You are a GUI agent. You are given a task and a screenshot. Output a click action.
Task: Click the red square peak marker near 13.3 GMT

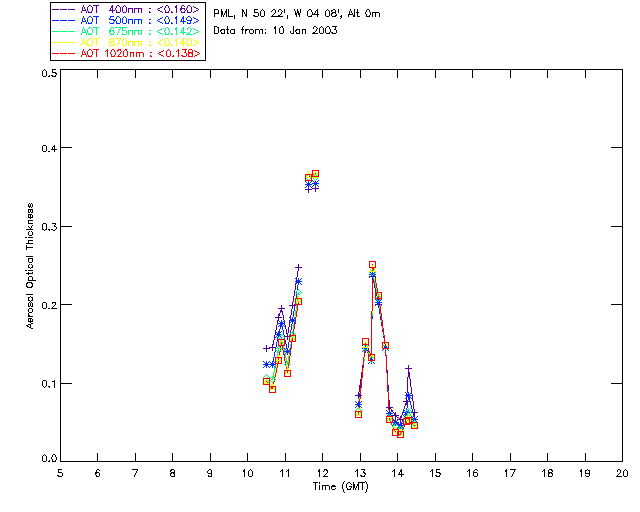(372, 265)
